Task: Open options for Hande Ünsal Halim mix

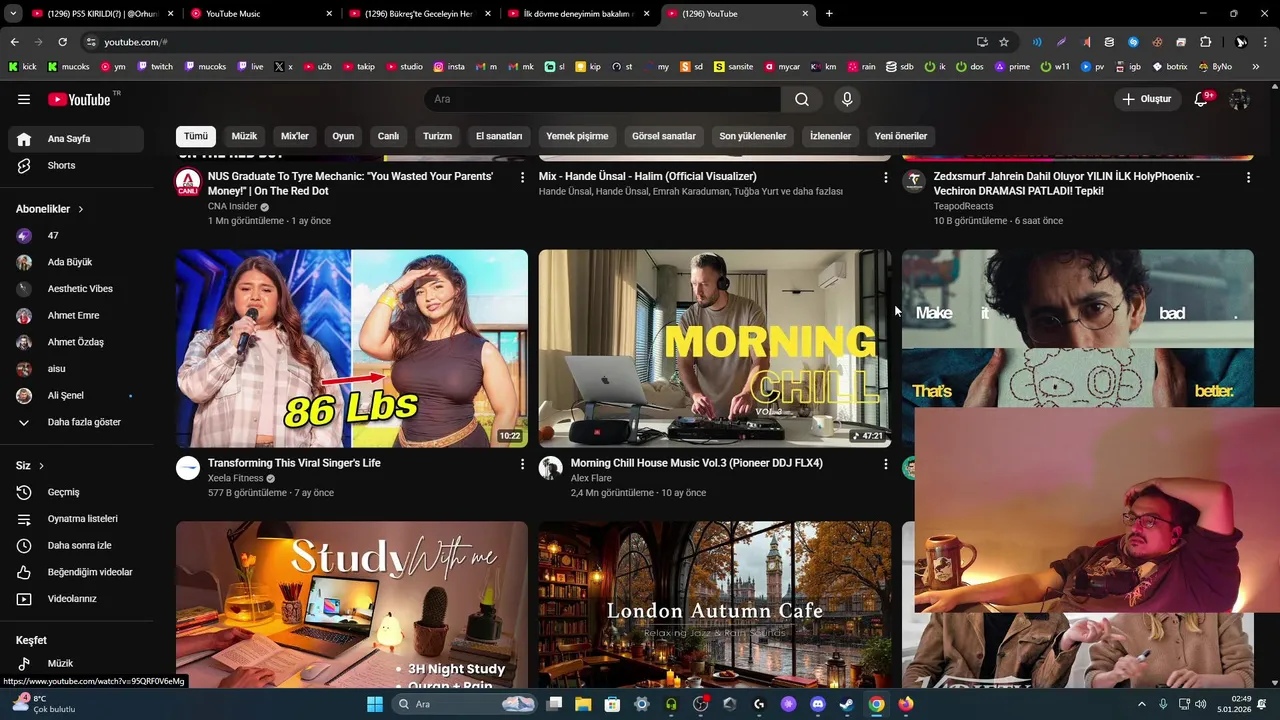Action: 885,177
